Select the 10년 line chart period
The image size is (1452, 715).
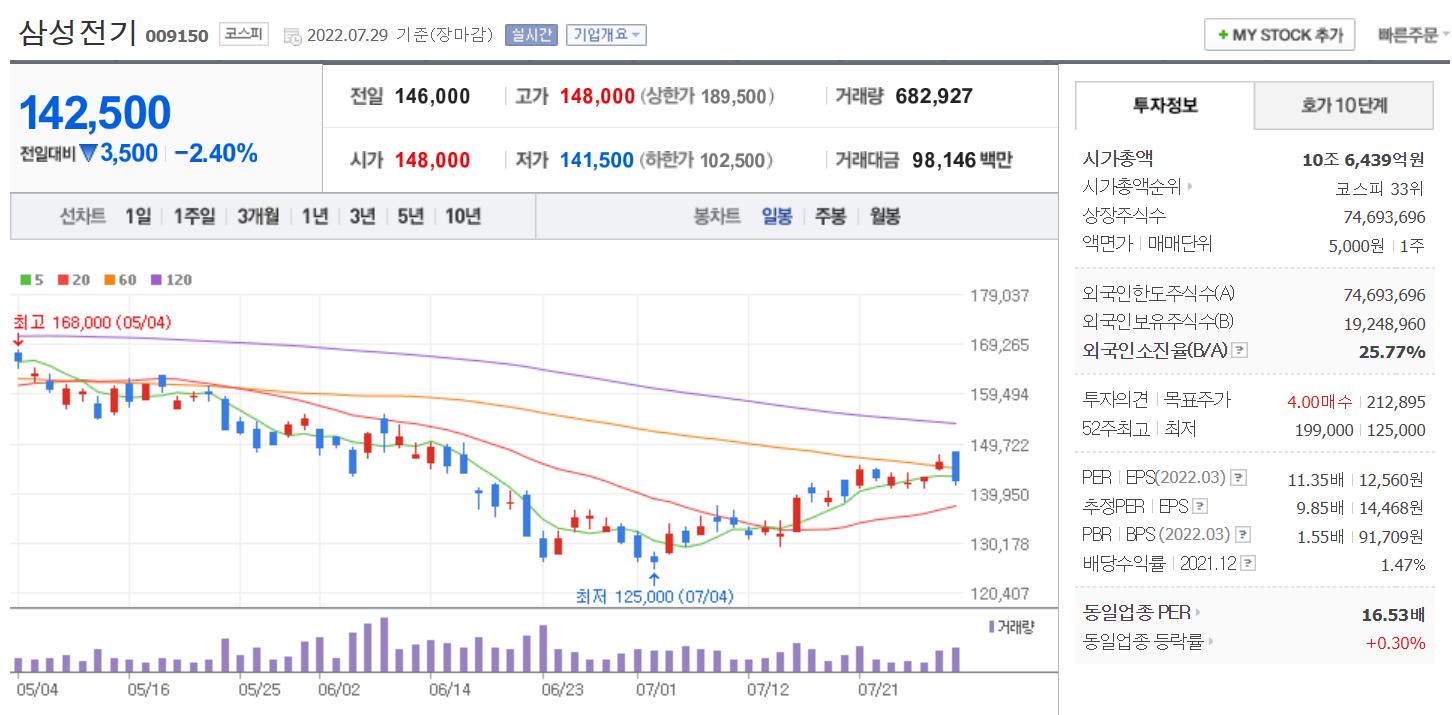click(463, 216)
